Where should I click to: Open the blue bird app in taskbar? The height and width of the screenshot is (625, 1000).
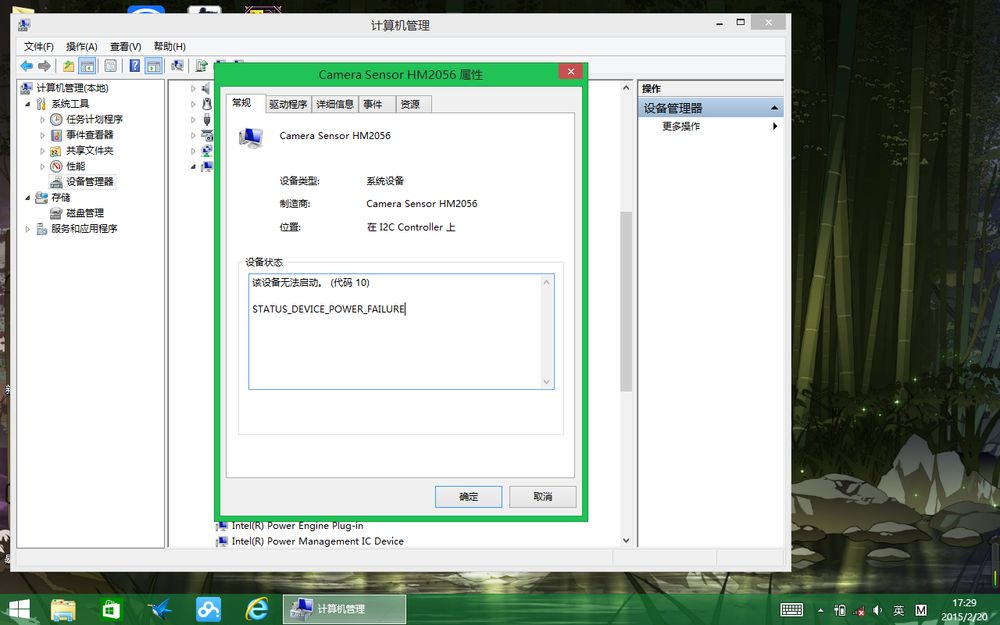[159, 610]
